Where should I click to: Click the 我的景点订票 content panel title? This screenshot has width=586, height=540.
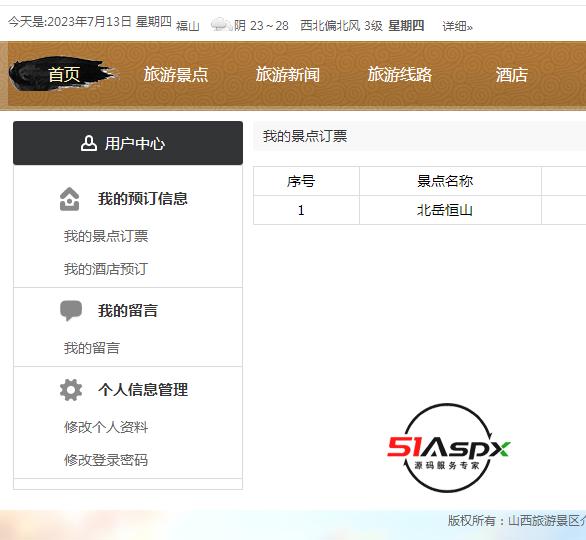click(x=305, y=136)
